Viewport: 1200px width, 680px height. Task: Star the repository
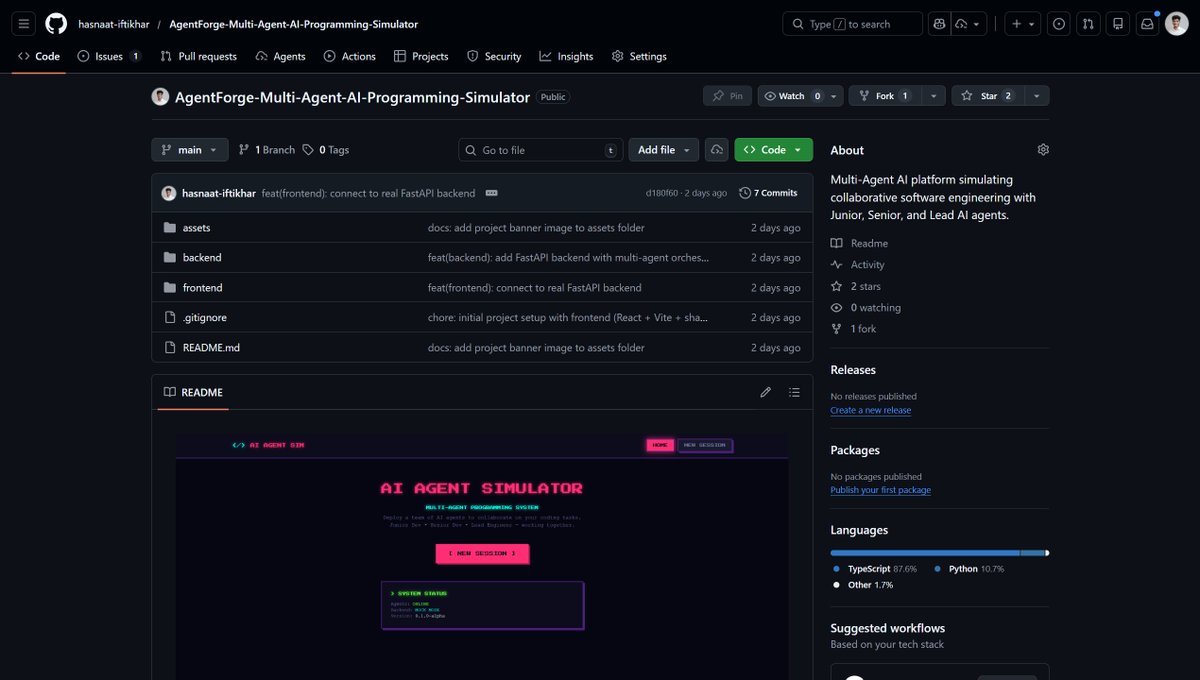click(x=987, y=96)
